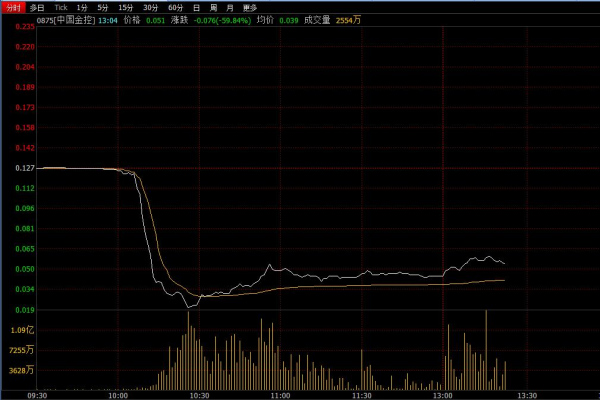The width and height of the screenshot is (600, 400).
Task: Click the 0.142 price axis label
Action: [x=25, y=148]
